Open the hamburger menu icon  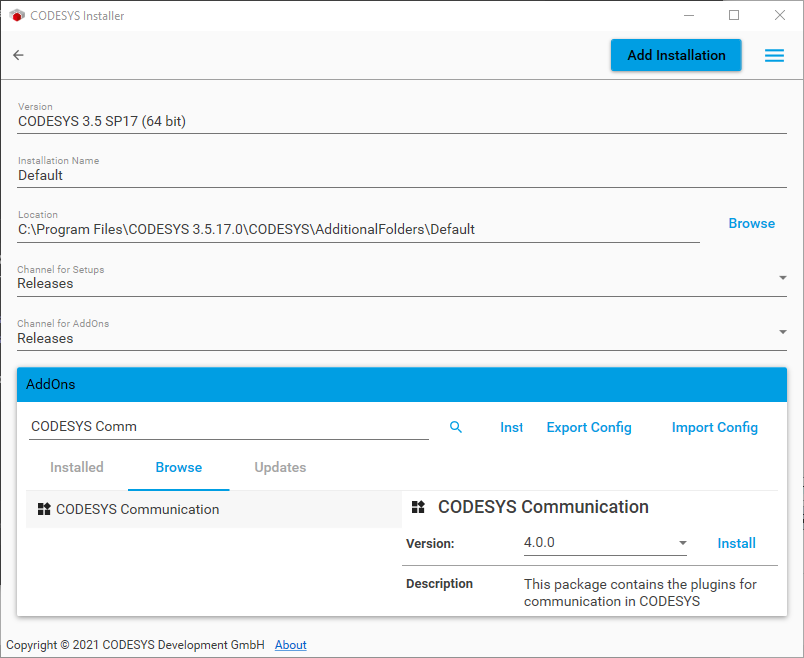[x=774, y=56]
